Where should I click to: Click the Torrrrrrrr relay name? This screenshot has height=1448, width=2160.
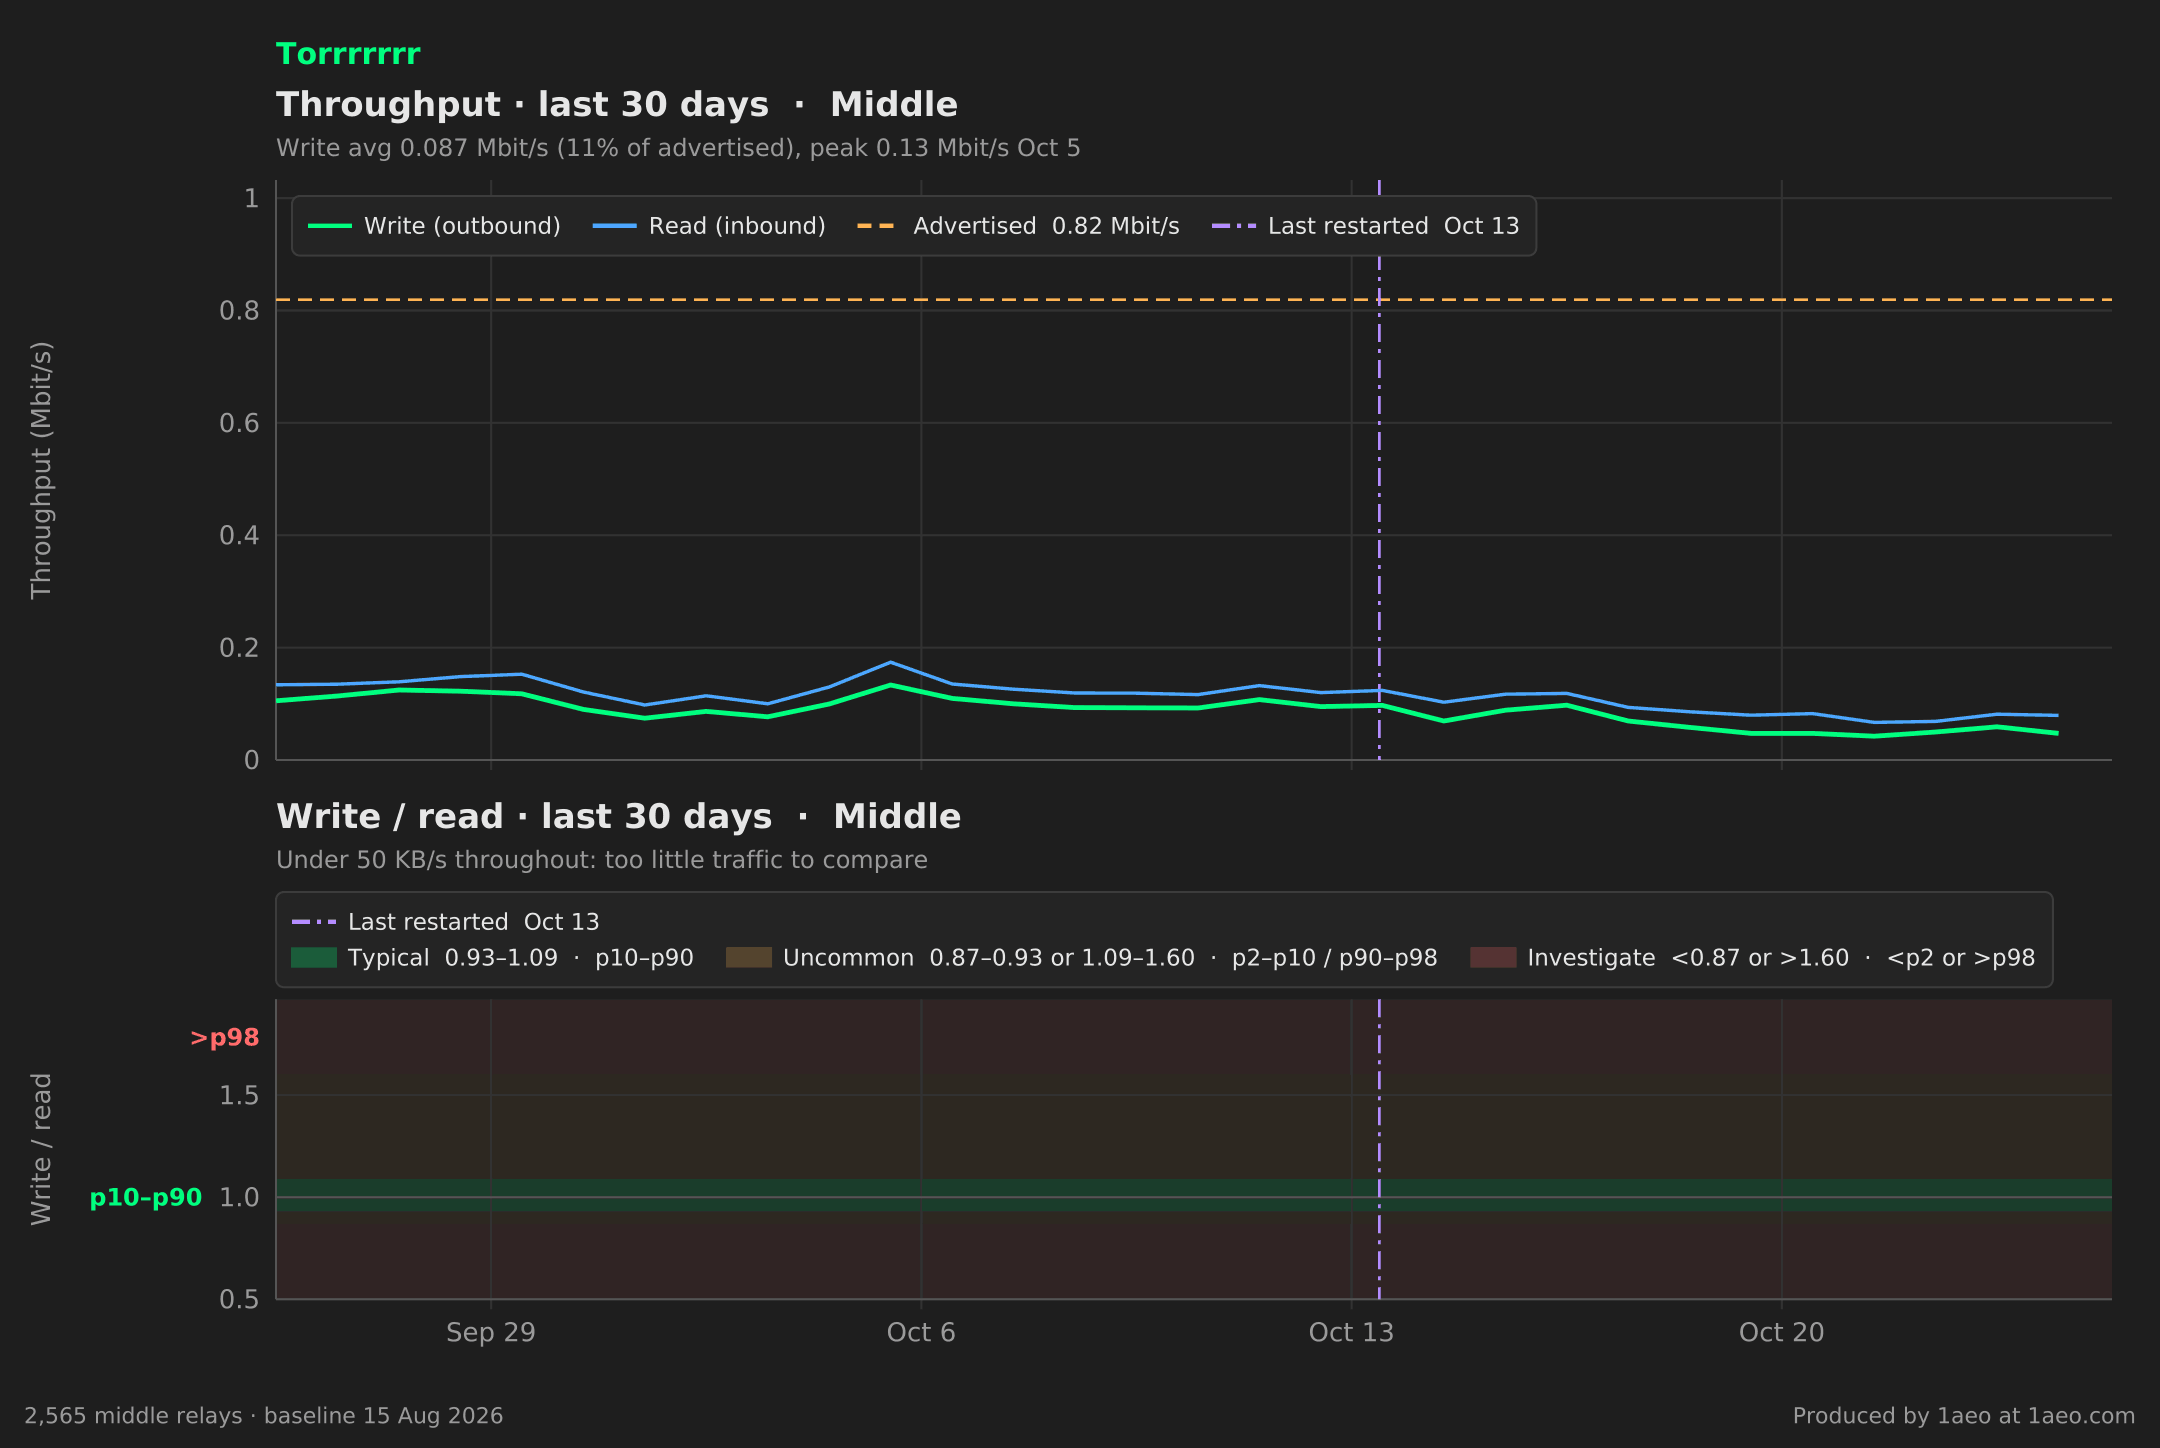[x=348, y=54]
